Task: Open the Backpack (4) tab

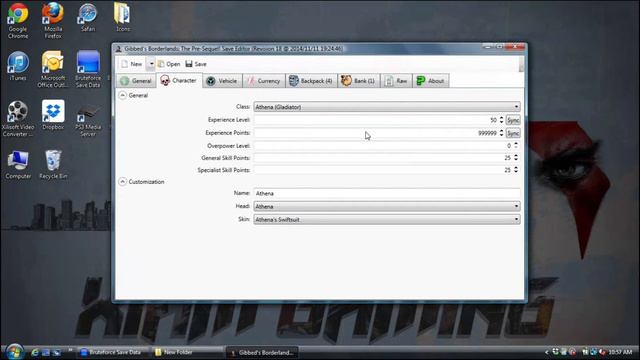Action: [311, 81]
